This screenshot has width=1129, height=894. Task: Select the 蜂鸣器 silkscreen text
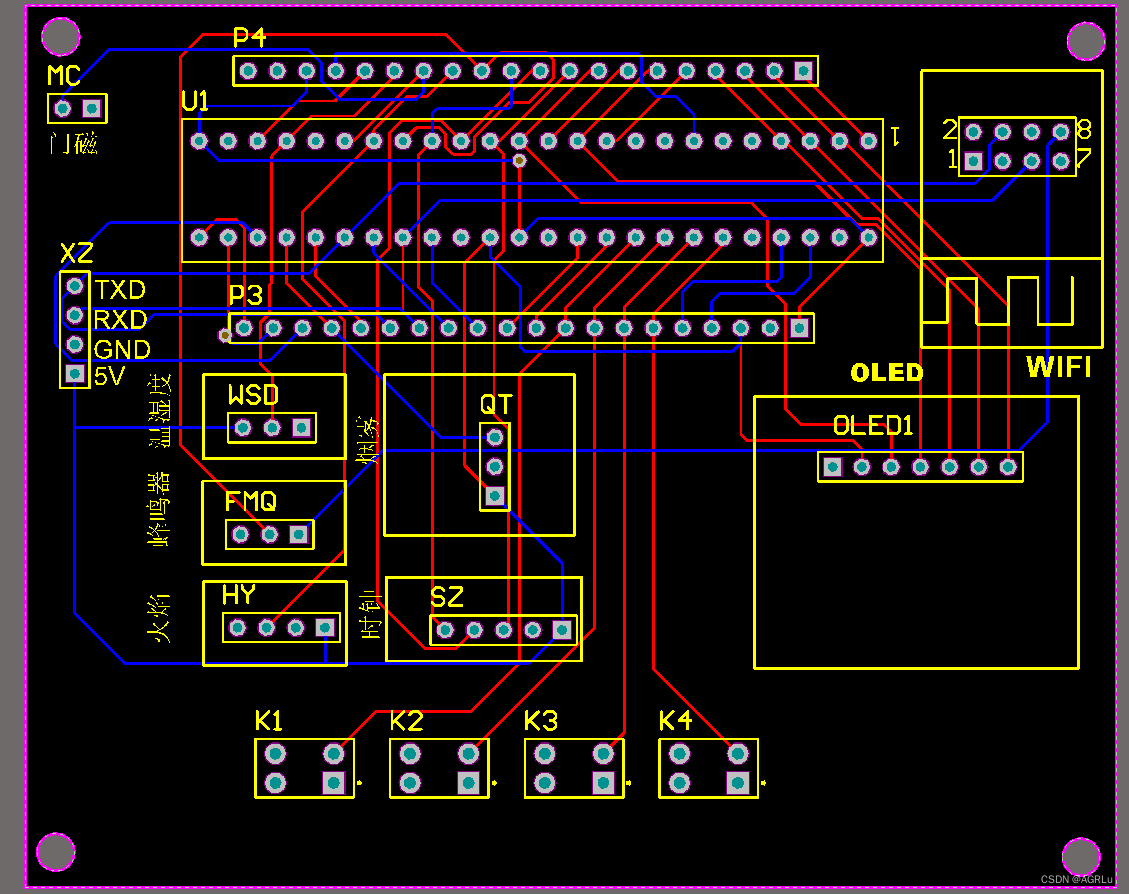coord(159,510)
